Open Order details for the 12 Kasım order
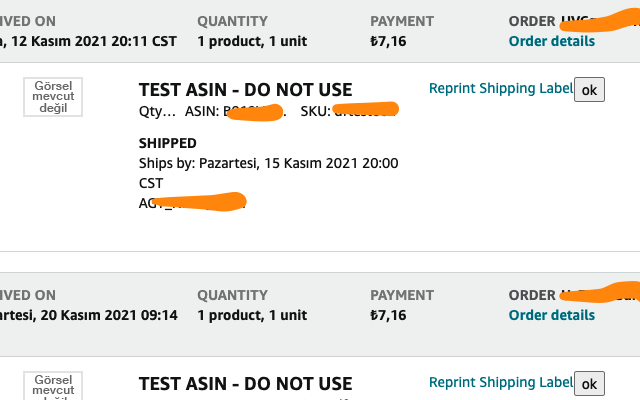Image resolution: width=640 pixels, height=400 pixels. [551, 41]
